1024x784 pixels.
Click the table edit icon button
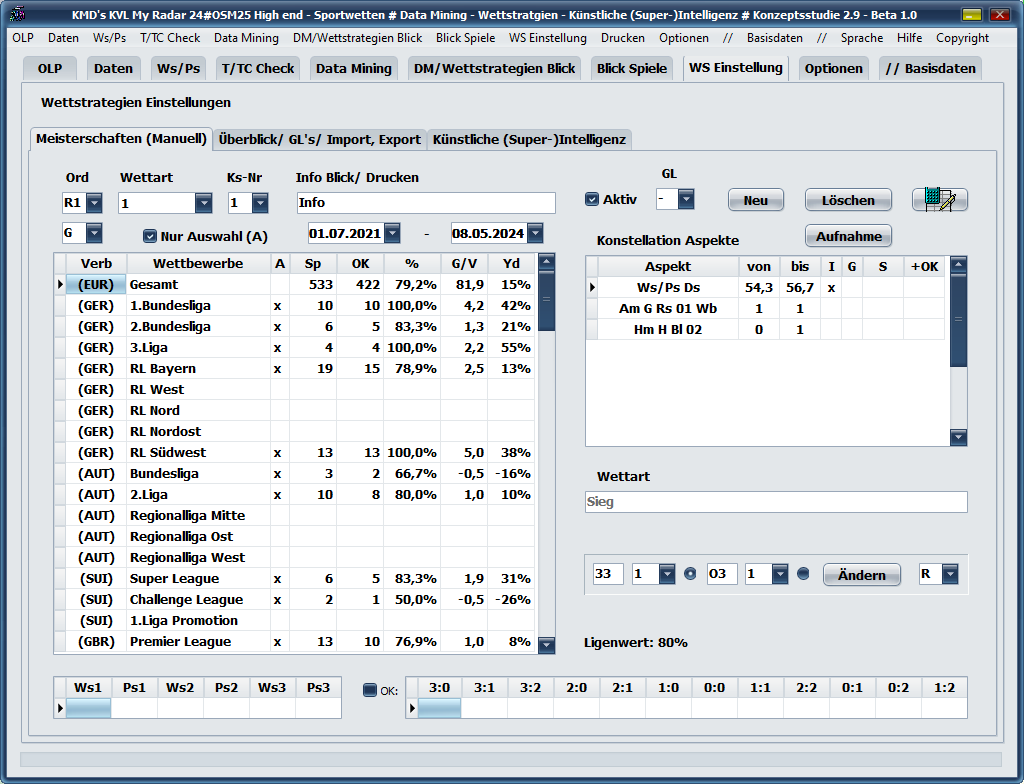tap(939, 200)
